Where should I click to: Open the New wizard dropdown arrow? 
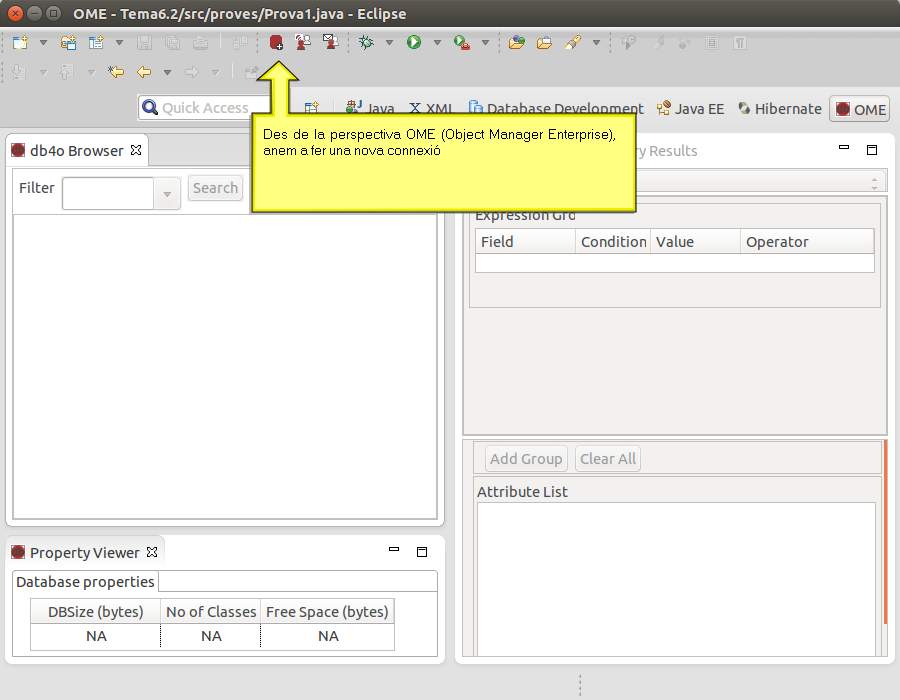[43, 42]
